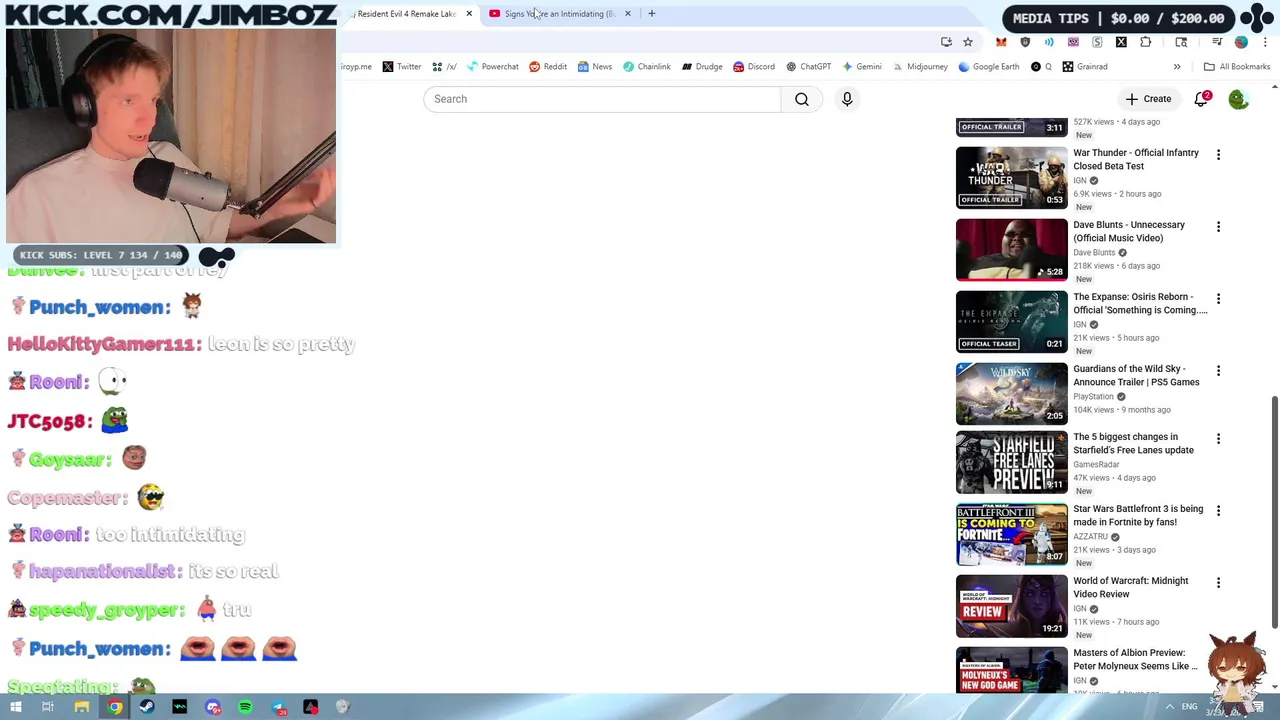Open the War Thunder Infantry Beta thumbnail
This screenshot has width=1280, height=720.
pyautogui.click(x=1012, y=178)
